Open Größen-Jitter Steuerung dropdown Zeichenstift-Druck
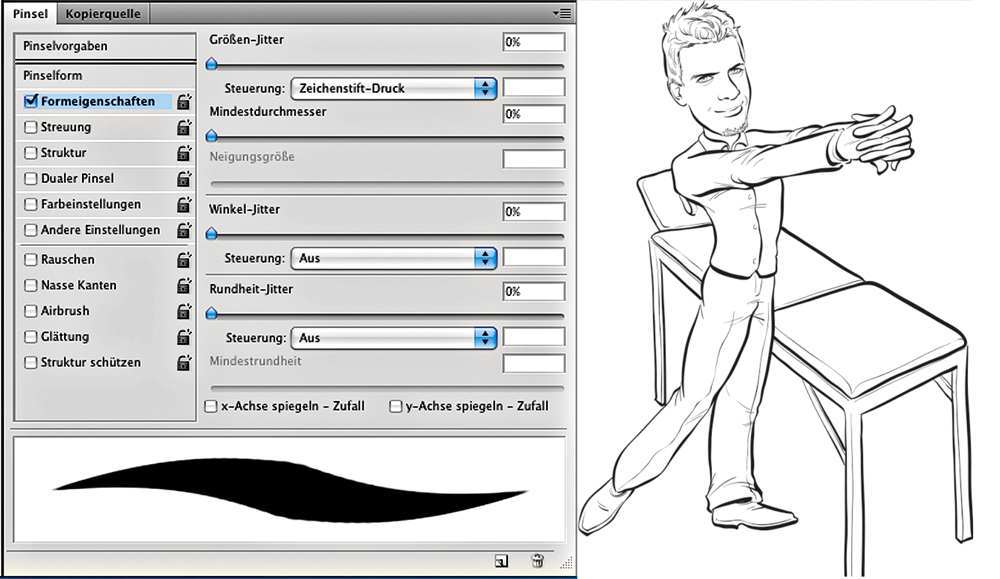Viewport: 1000px width, 579px height. tap(393, 88)
